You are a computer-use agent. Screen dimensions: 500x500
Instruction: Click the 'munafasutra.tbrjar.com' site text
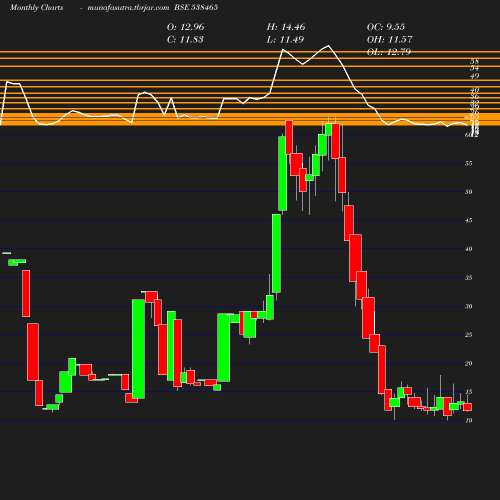(x=128, y=7)
